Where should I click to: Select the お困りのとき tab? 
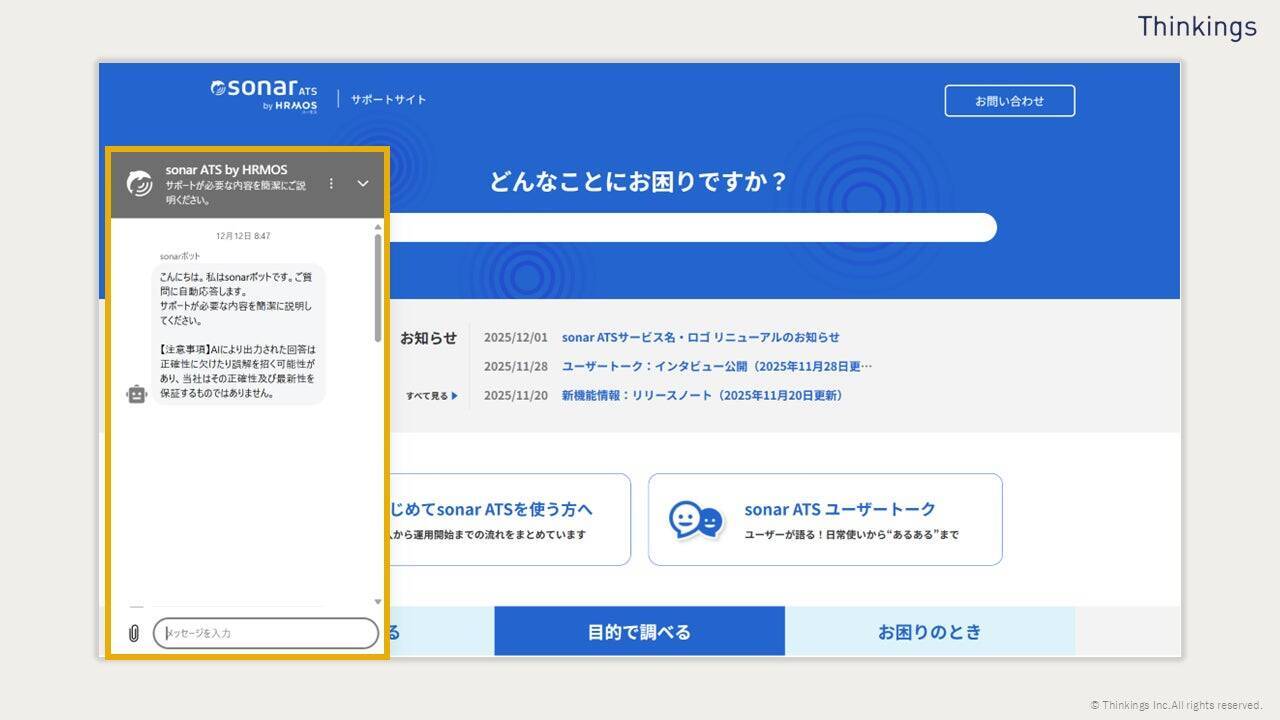click(930, 631)
